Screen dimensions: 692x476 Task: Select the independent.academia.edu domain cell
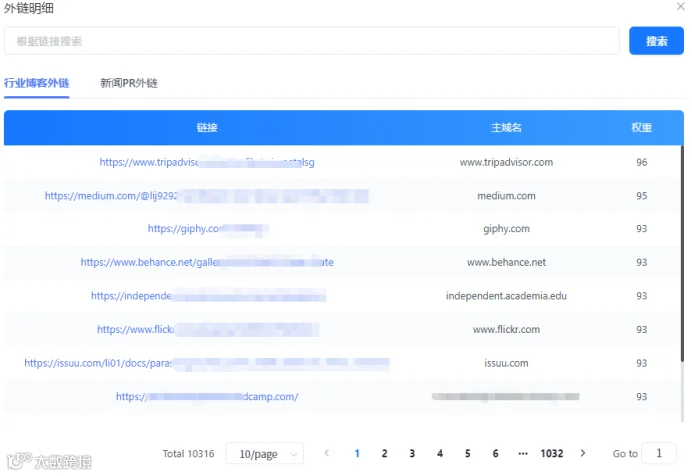(506, 296)
